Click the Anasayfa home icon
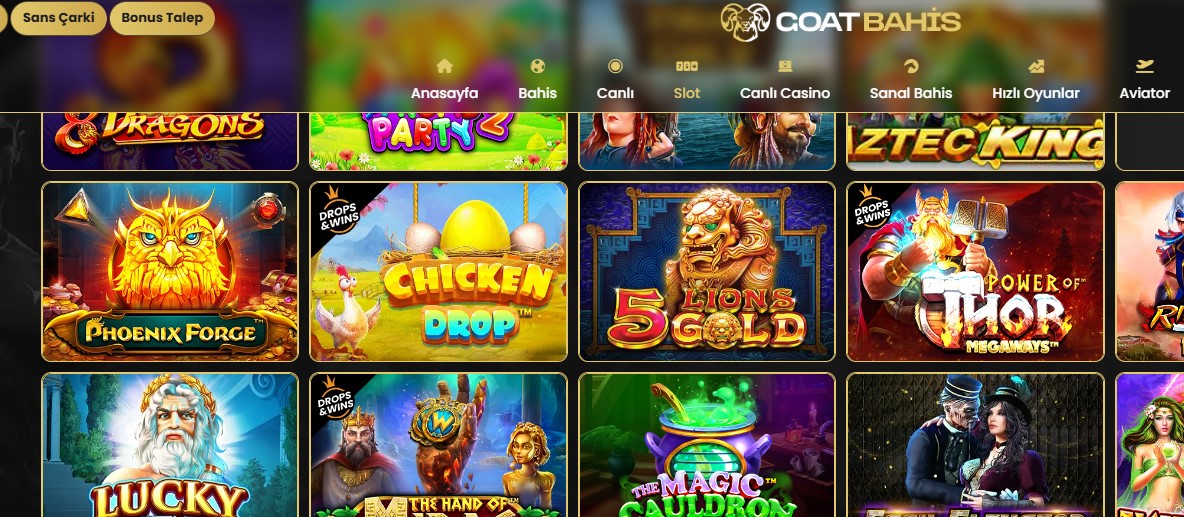 pos(445,66)
